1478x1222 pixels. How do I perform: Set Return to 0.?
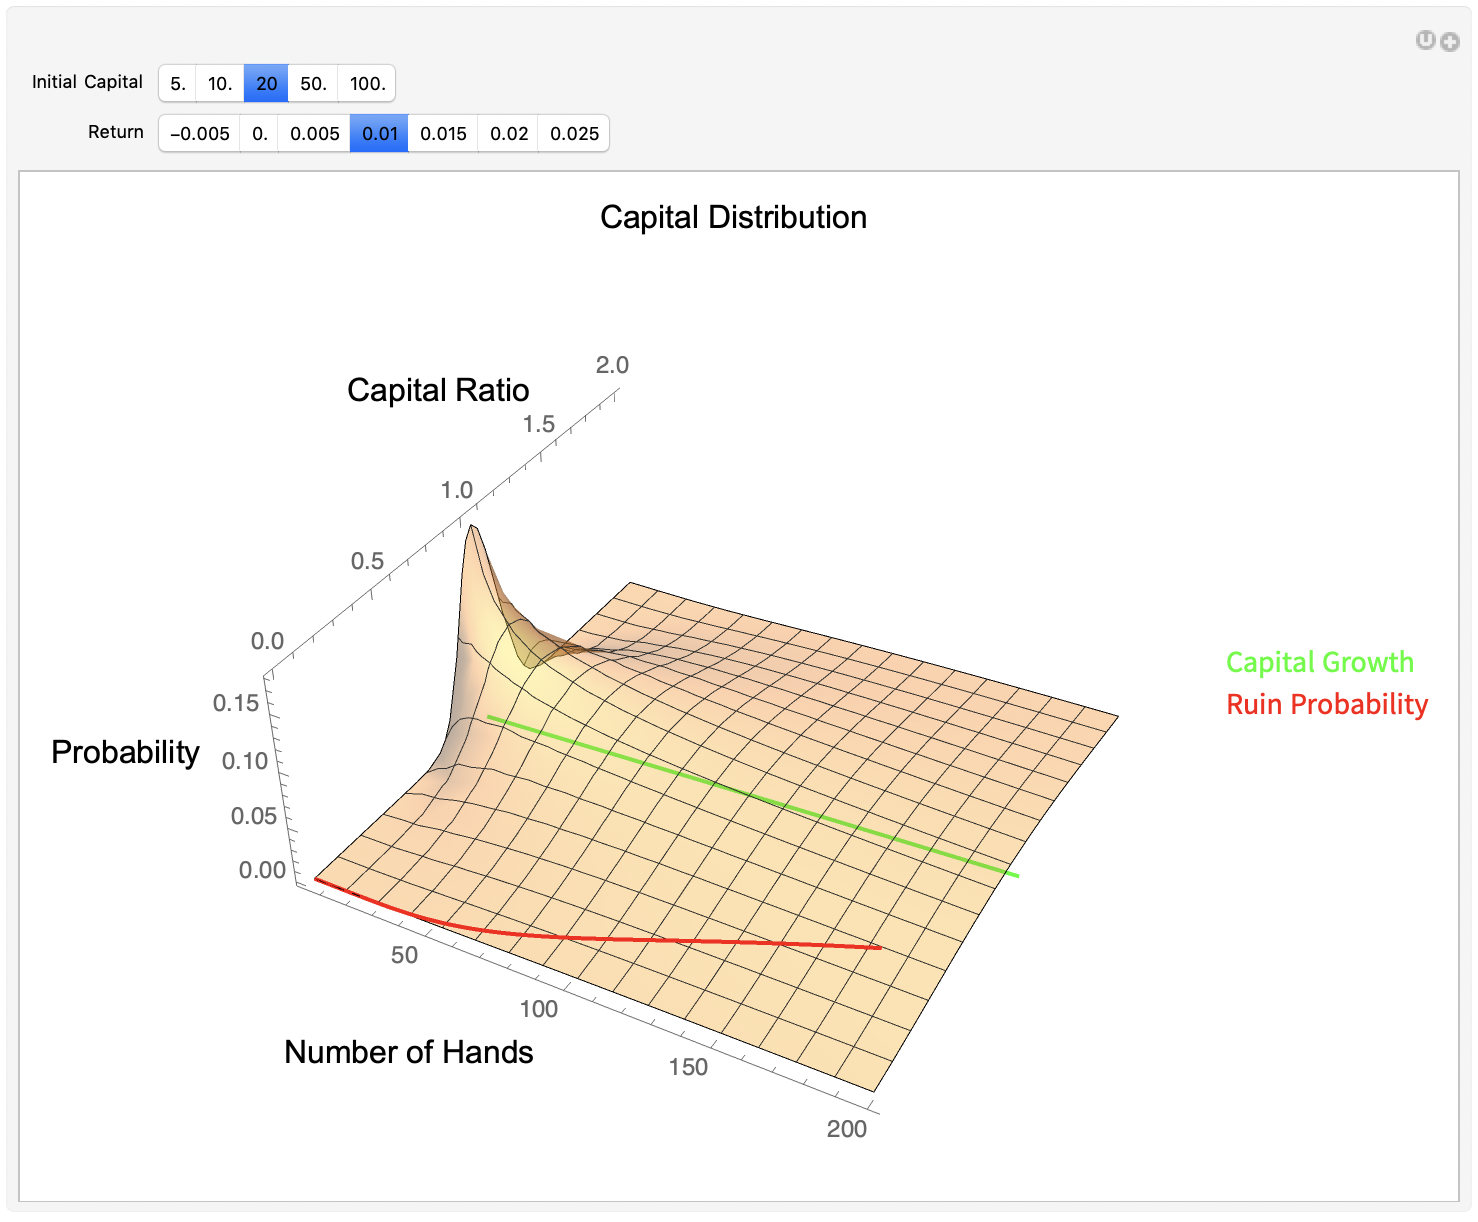pos(259,133)
